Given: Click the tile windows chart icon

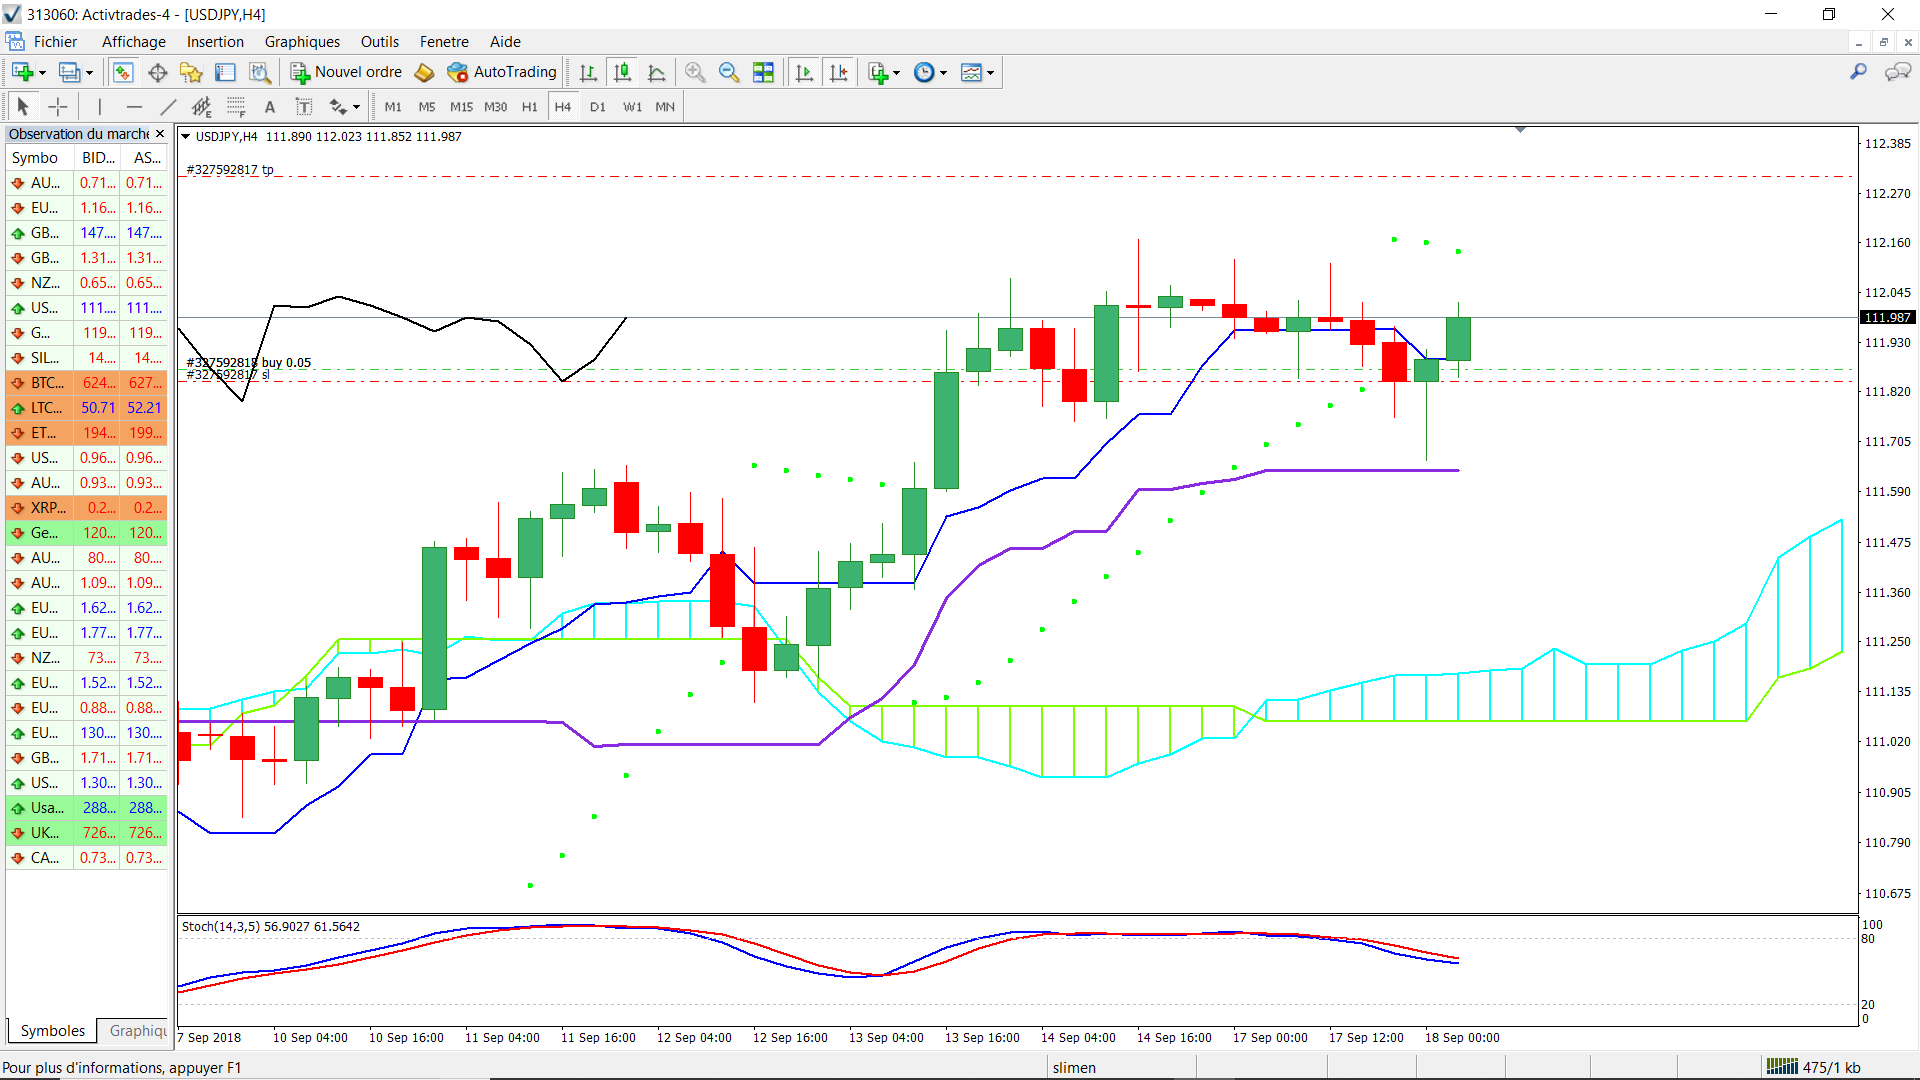Looking at the screenshot, I should [763, 72].
